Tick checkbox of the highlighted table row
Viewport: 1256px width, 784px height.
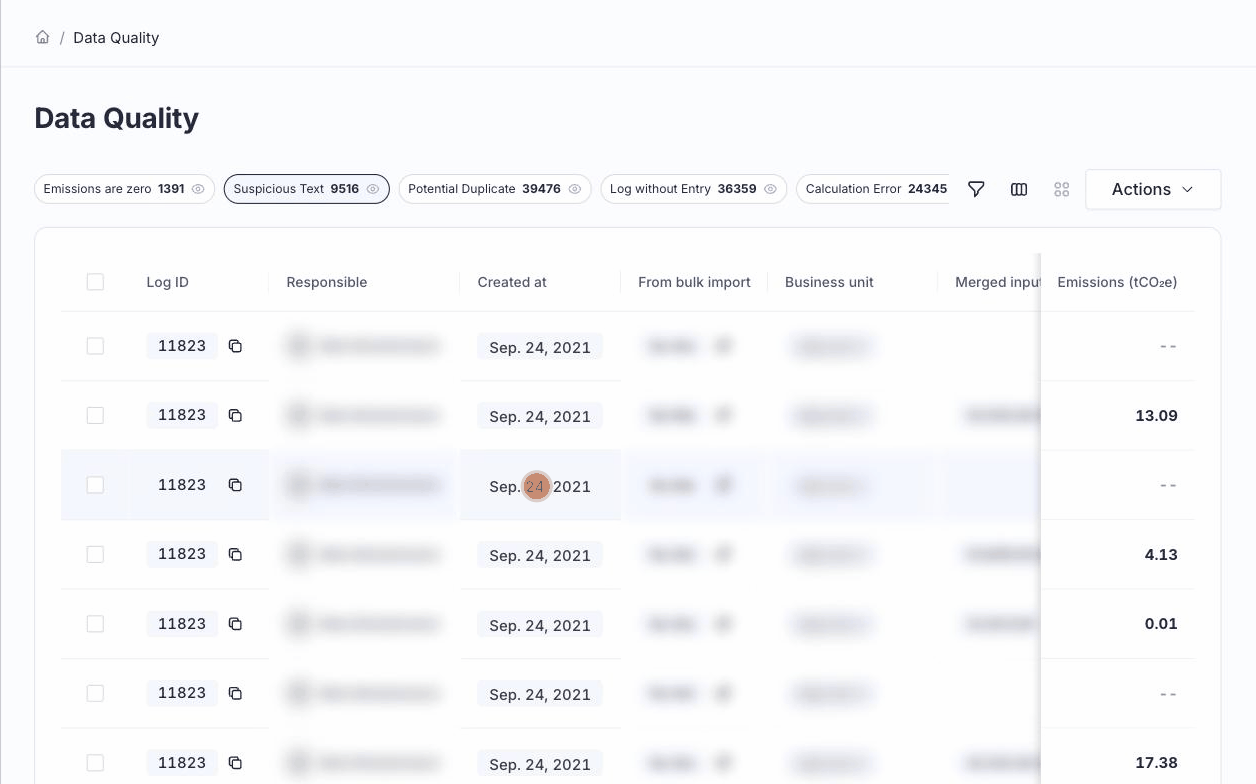click(x=95, y=485)
